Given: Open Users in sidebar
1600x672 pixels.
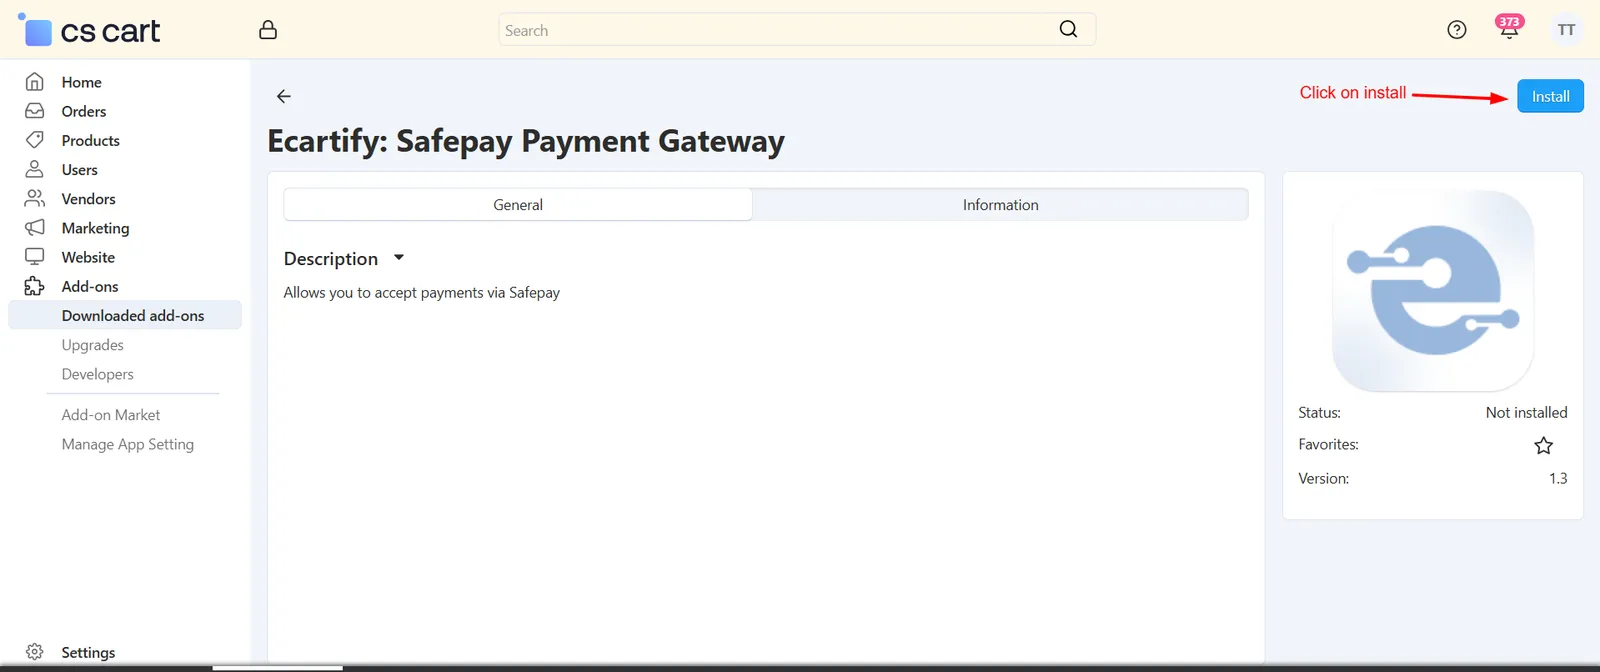Looking at the screenshot, I should [x=80, y=169].
